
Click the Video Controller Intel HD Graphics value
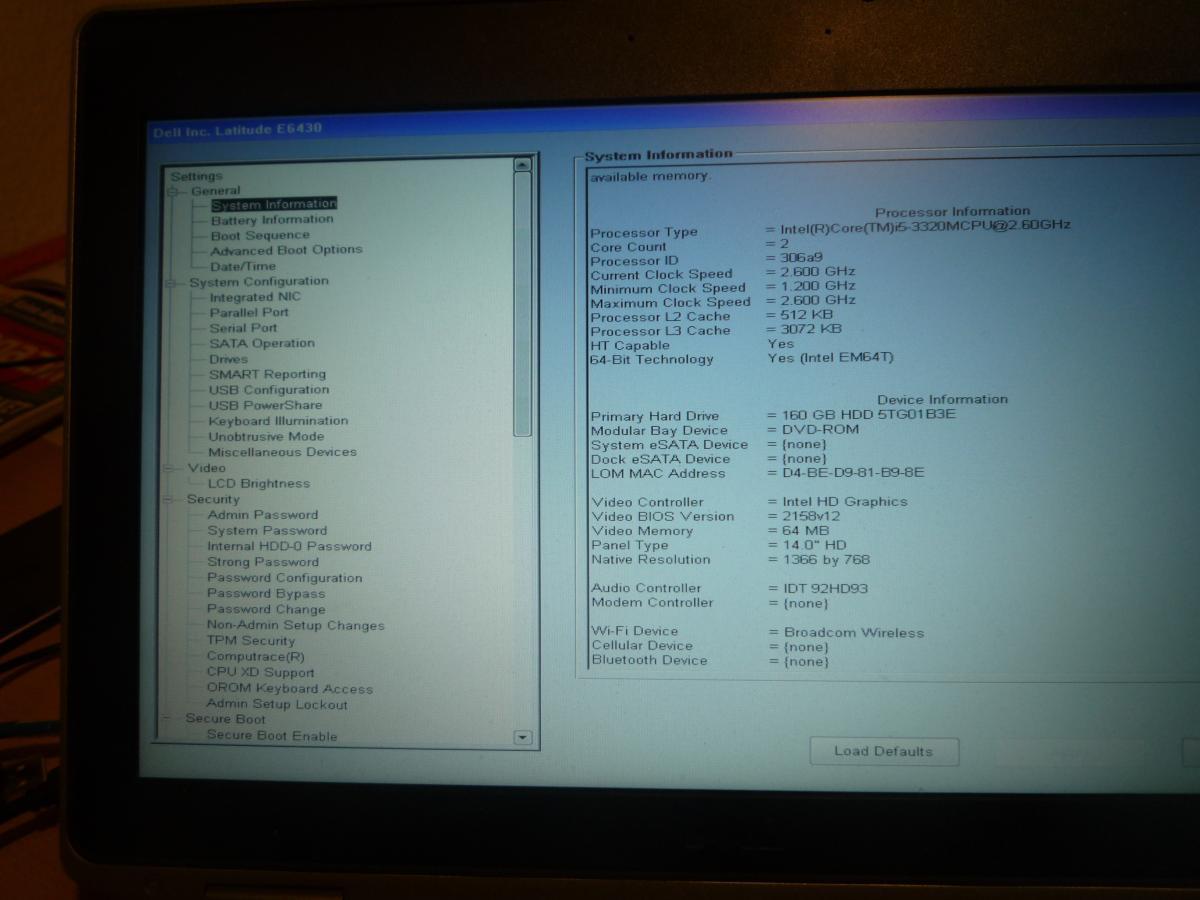tap(845, 502)
